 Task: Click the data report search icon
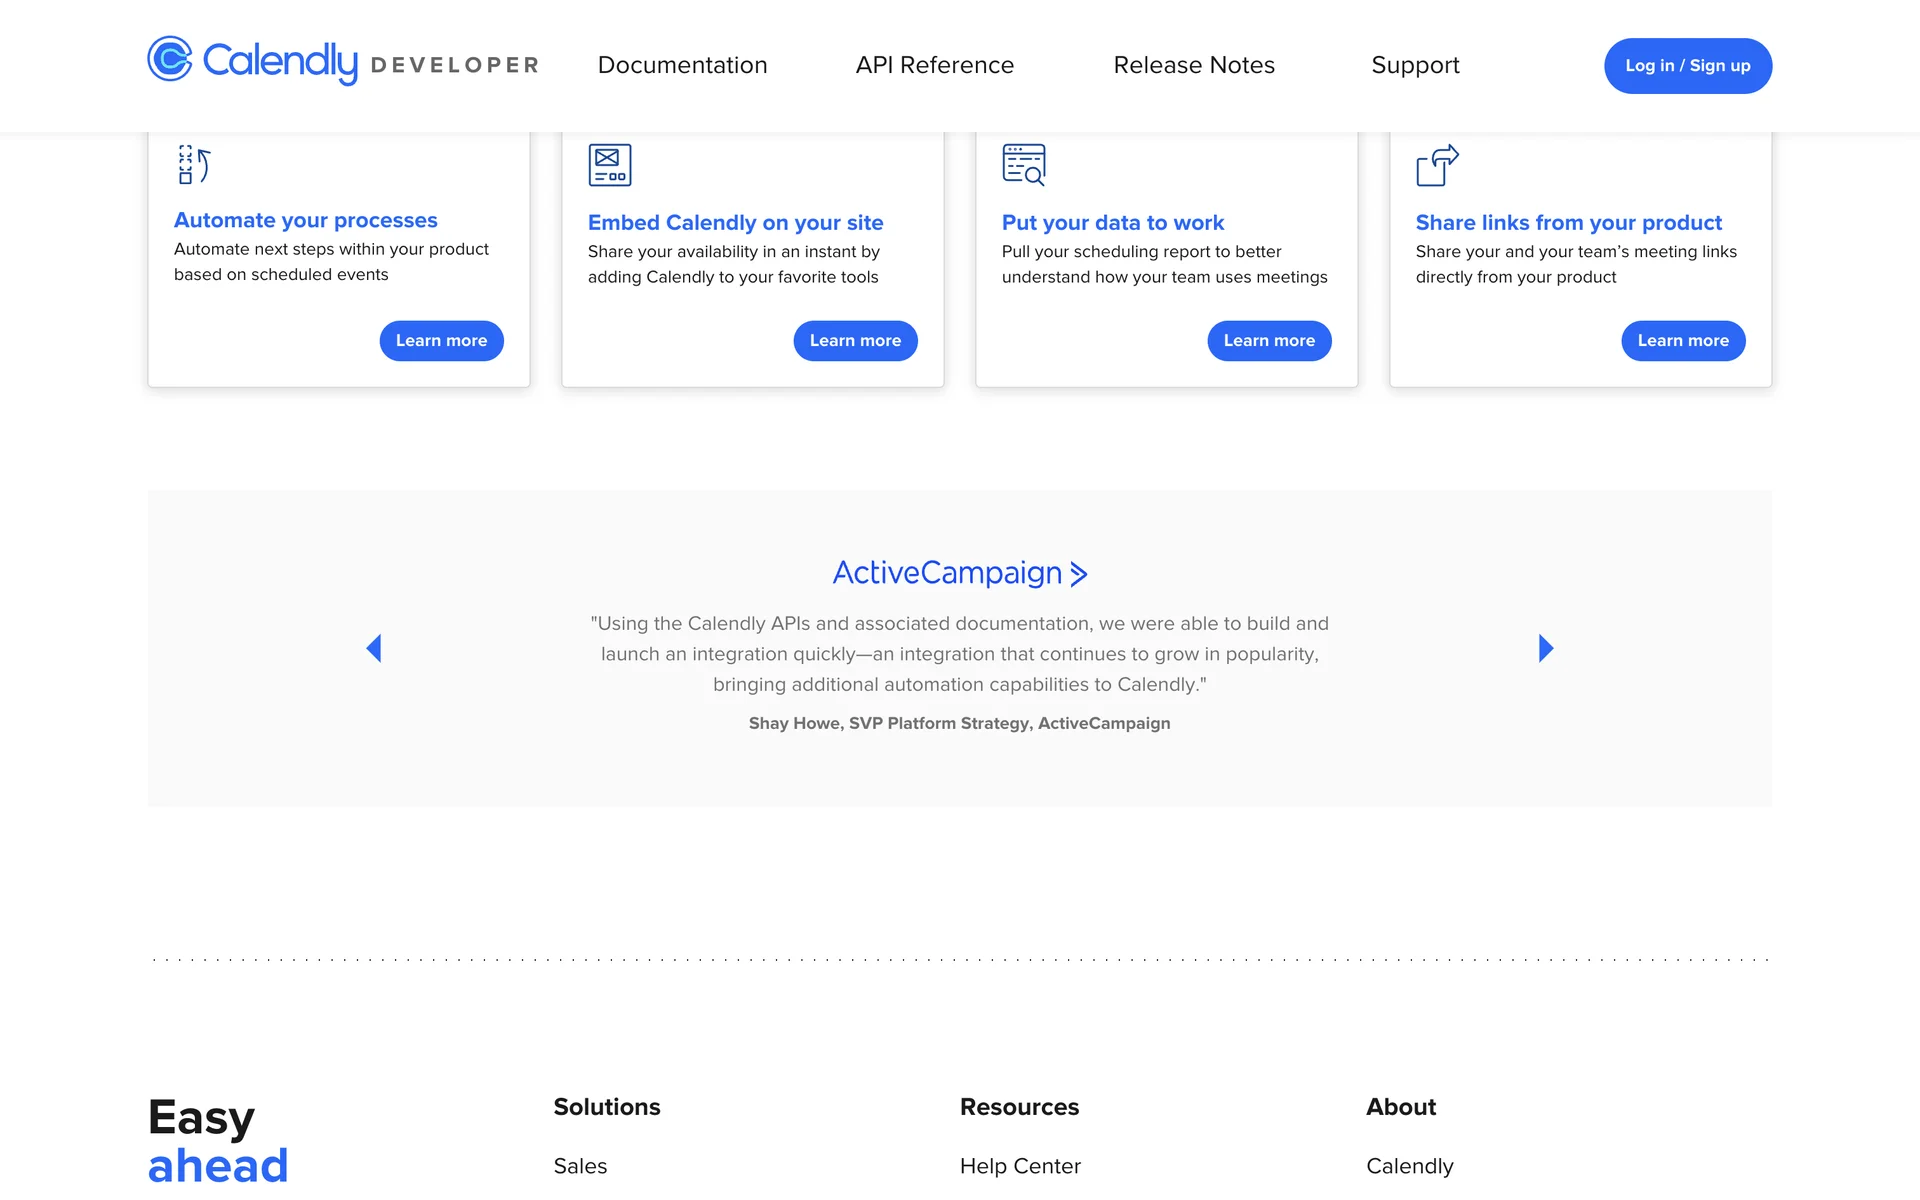click(1023, 165)
